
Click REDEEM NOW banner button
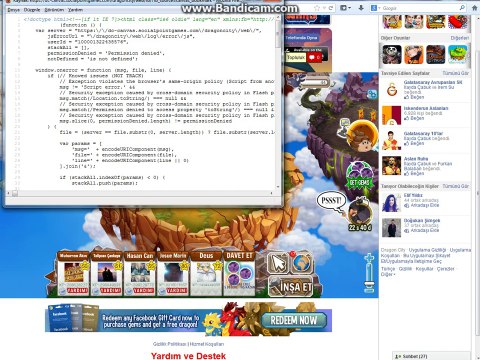tap(294, 320)
